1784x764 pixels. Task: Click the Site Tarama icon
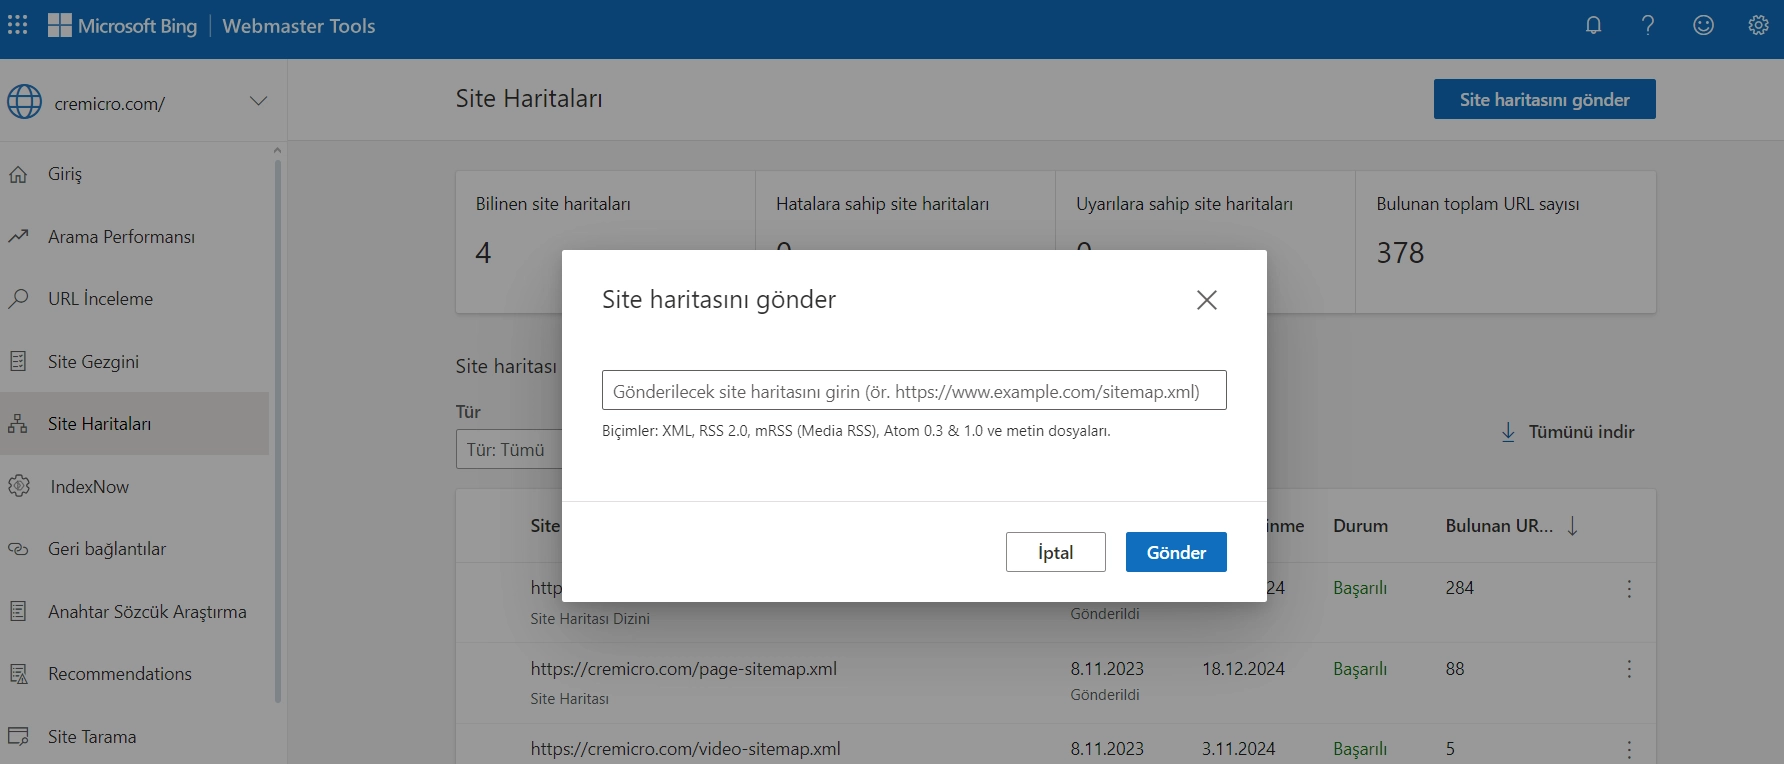[18, 736]
